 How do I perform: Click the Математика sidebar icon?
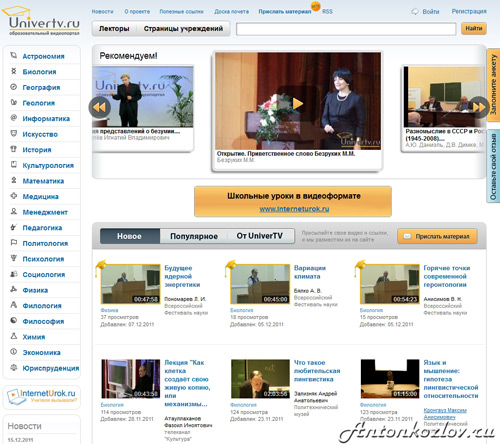coord(14,180)
